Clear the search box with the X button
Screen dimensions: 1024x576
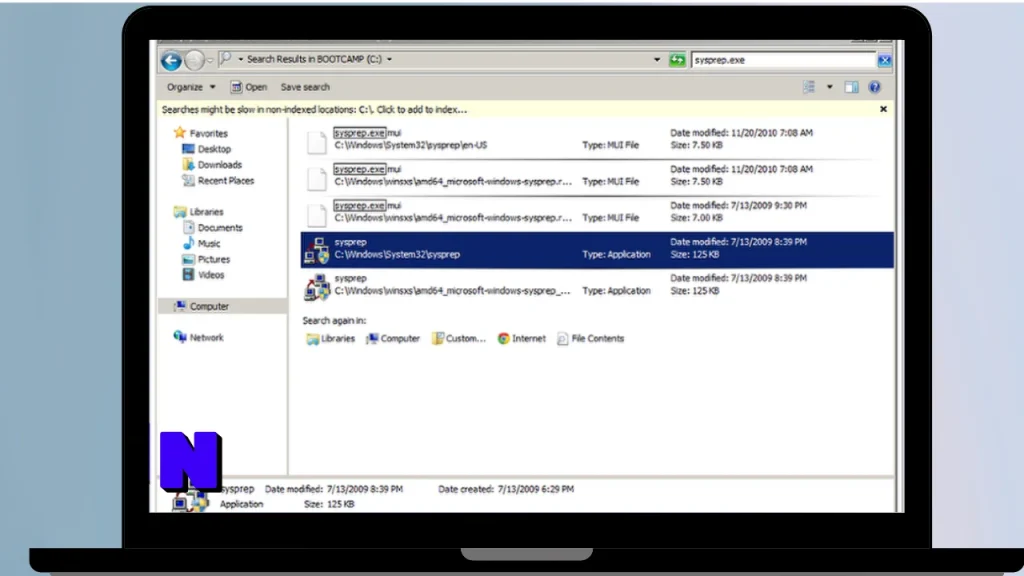coord(884,60)
